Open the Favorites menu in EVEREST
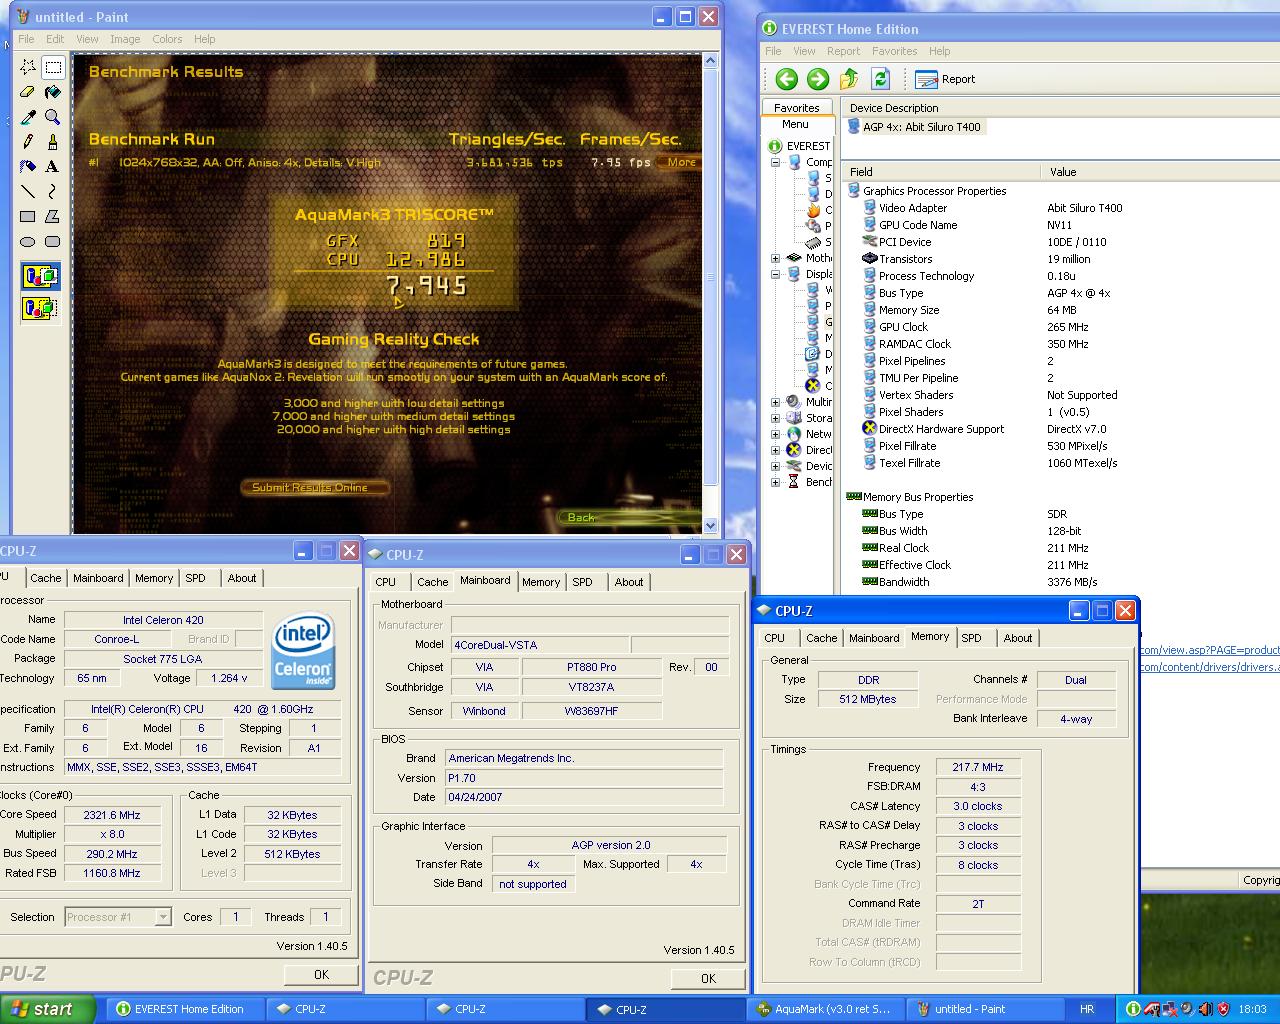1280x1024 pixels. click(x=894, y=51)
